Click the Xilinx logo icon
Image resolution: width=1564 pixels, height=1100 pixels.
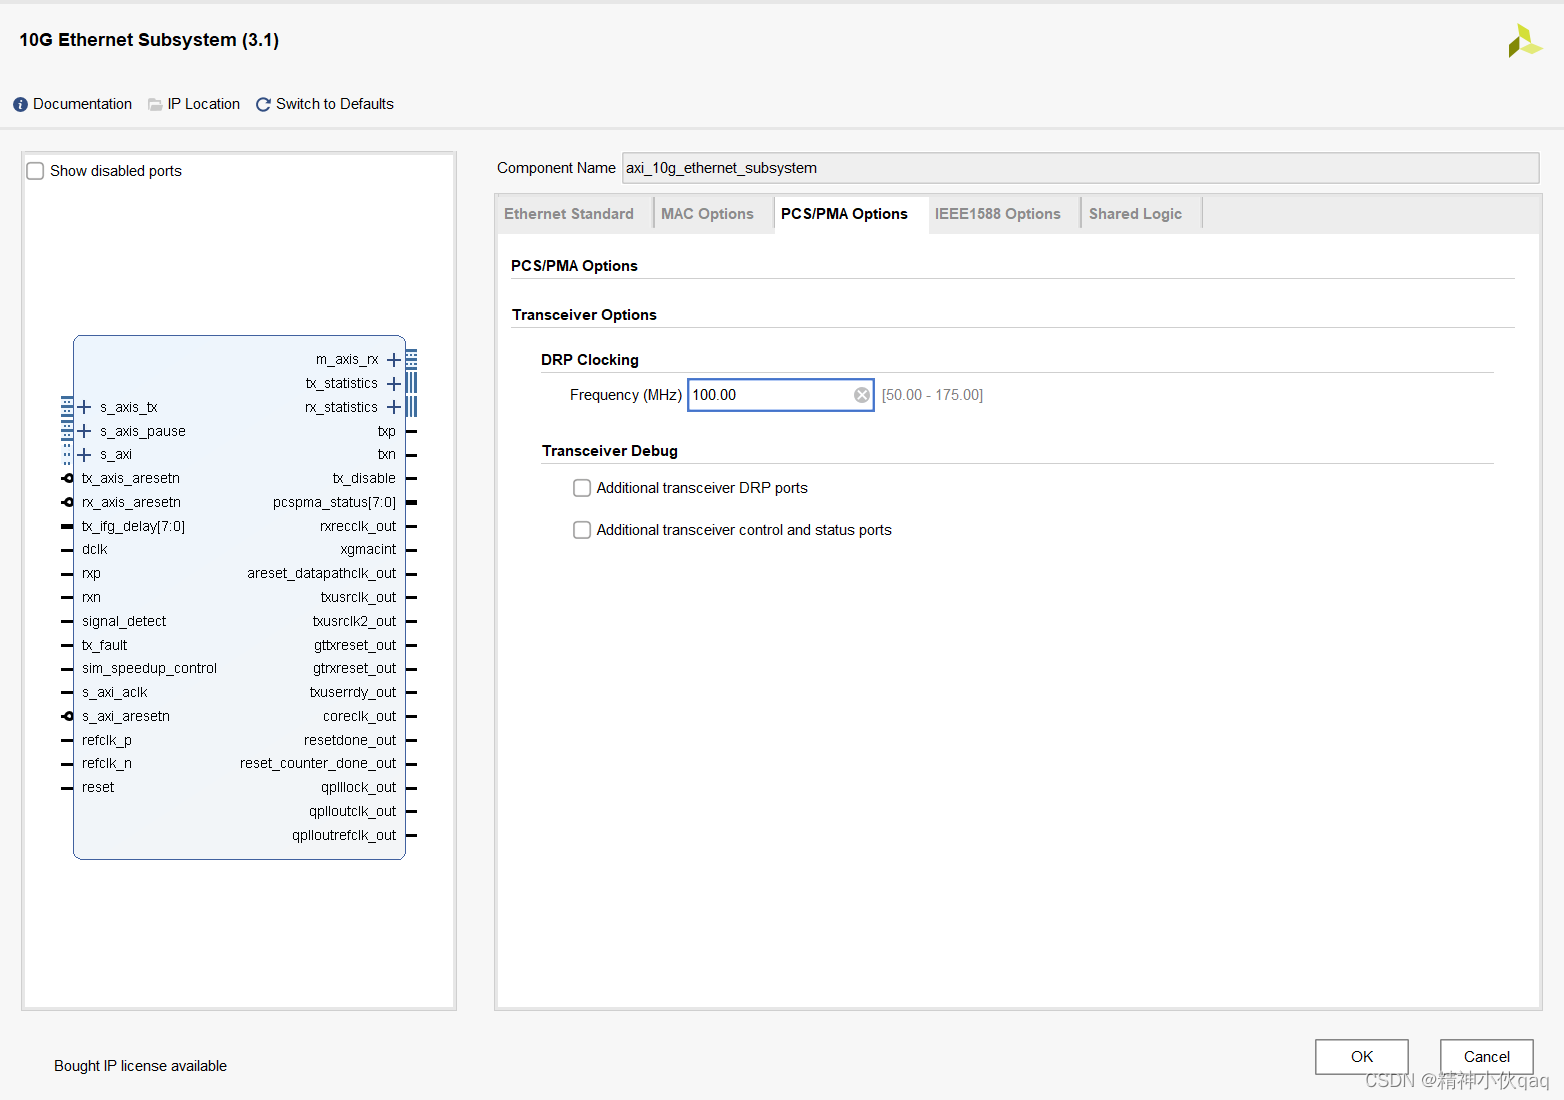coord(1524,41)
